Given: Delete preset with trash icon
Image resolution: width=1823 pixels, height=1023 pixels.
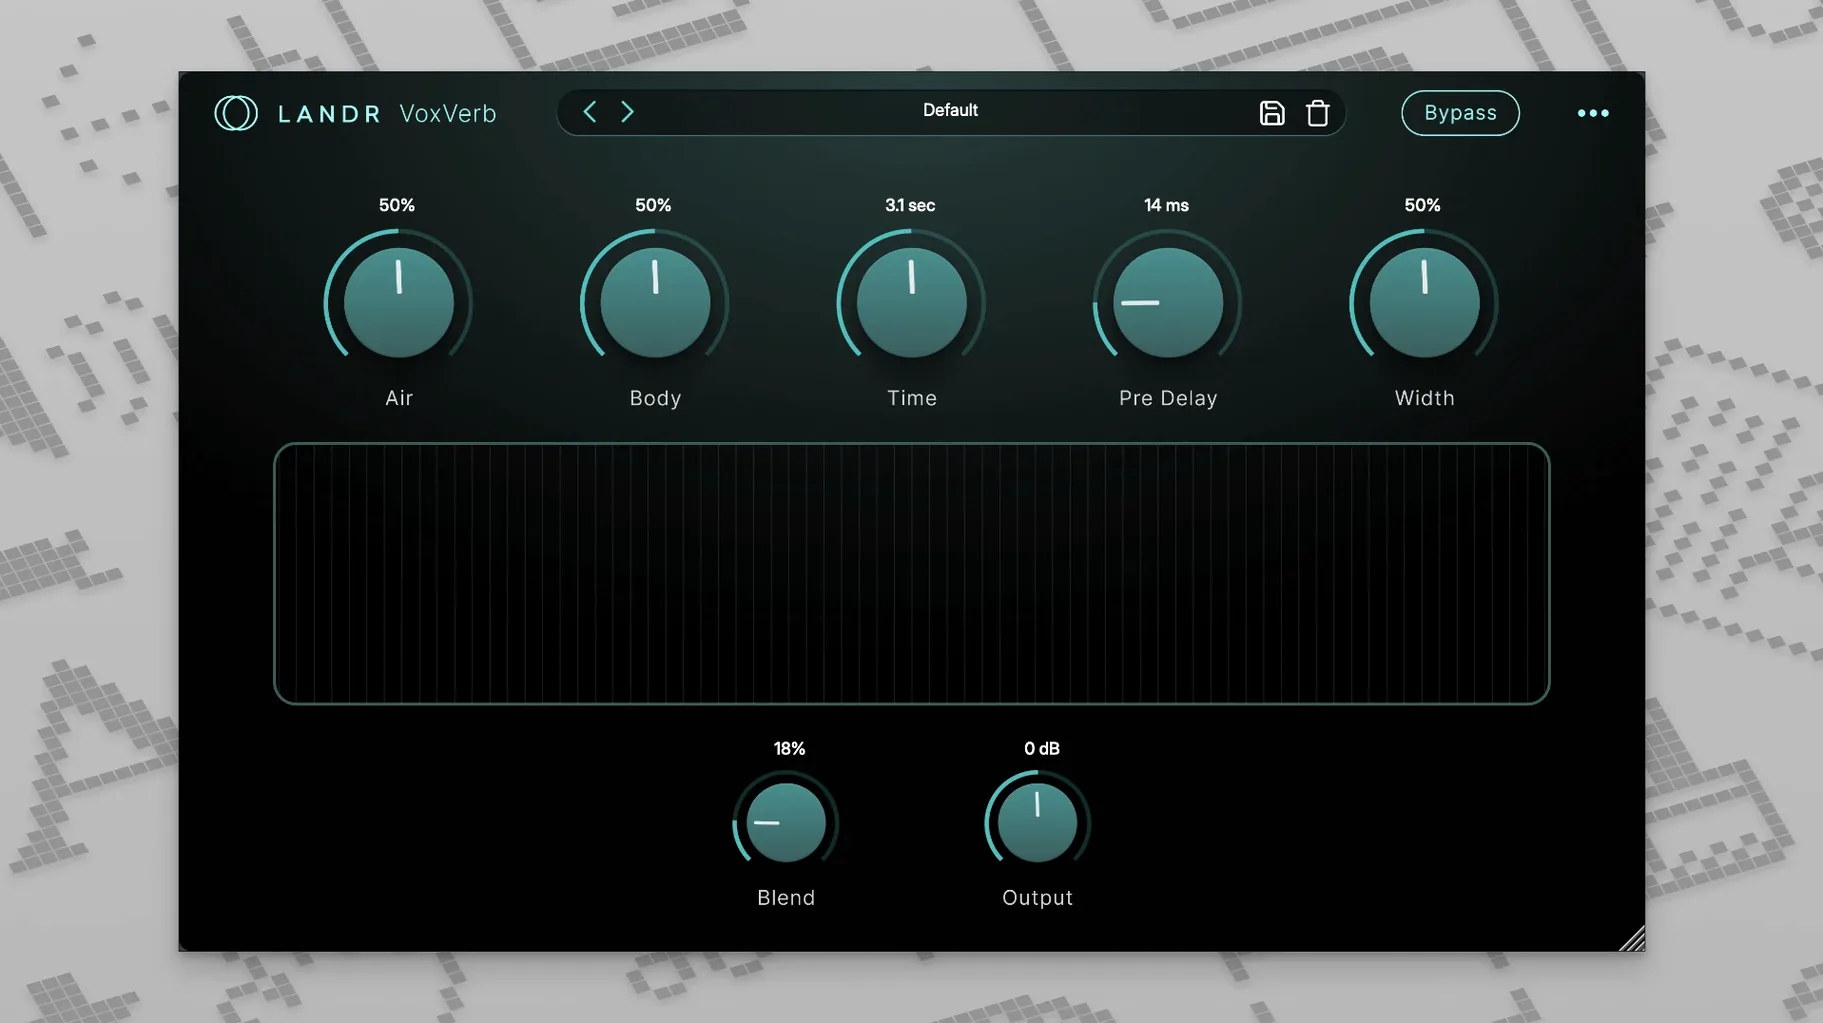Looking at the screenshot, I should pyautogui.click(x=1317, y=113).
